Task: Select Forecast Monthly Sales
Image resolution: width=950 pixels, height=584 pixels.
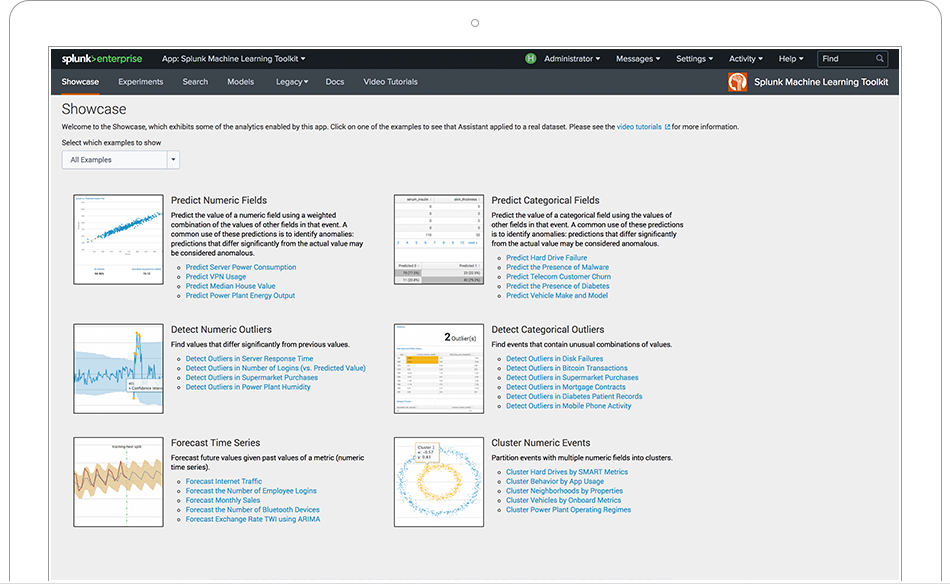Action: (221, 500)
